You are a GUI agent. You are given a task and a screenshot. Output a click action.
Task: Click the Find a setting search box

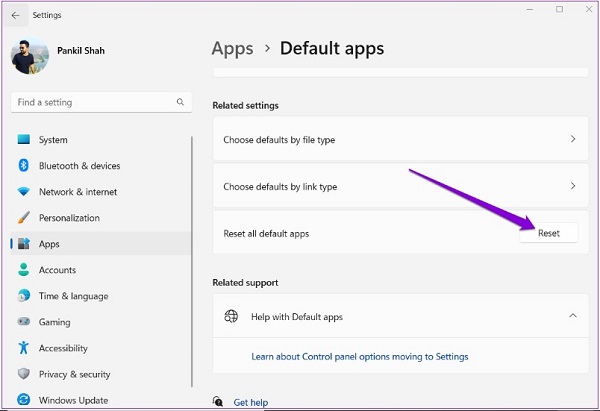tap(101, 102)
